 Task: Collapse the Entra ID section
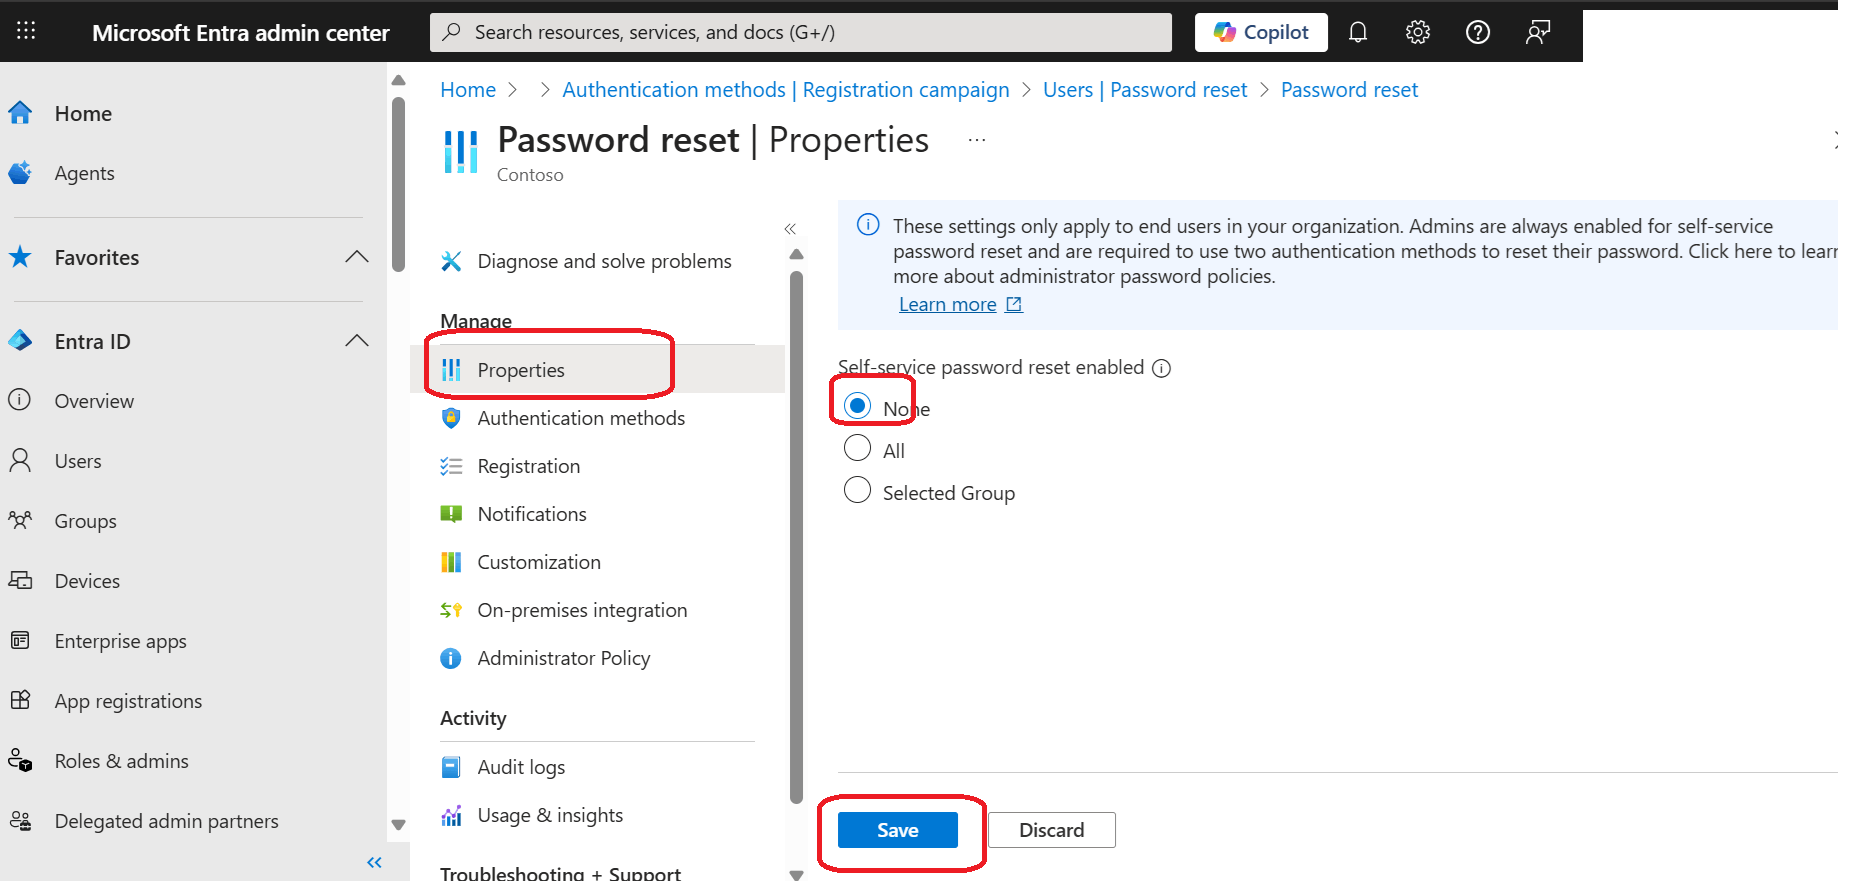[x=357, y=340]
